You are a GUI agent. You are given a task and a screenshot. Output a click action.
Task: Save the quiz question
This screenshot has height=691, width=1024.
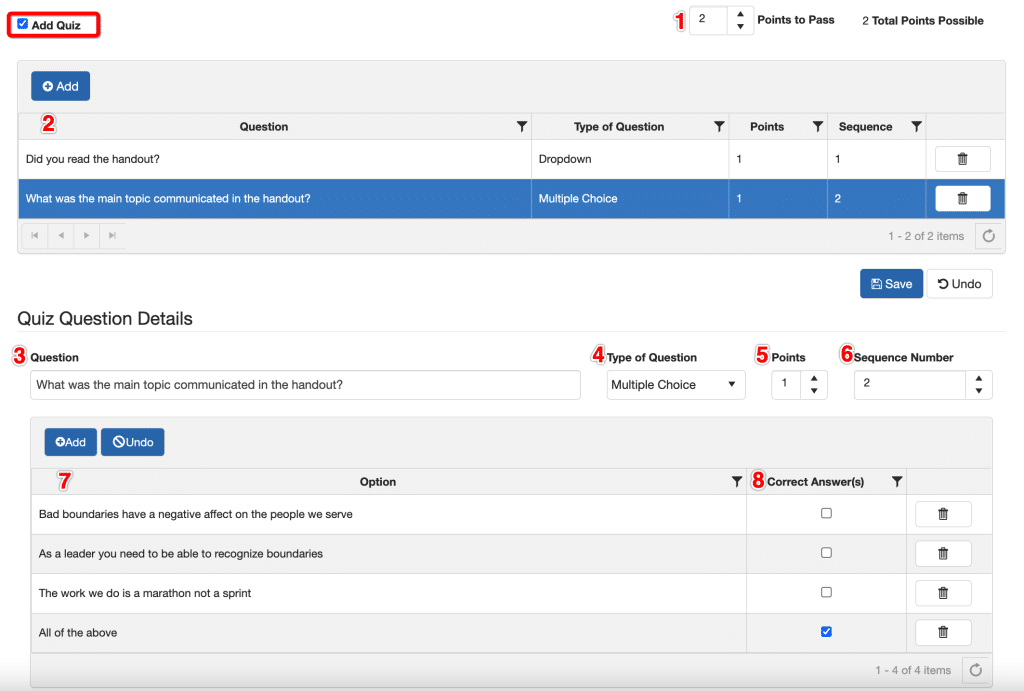coord(890,284)
